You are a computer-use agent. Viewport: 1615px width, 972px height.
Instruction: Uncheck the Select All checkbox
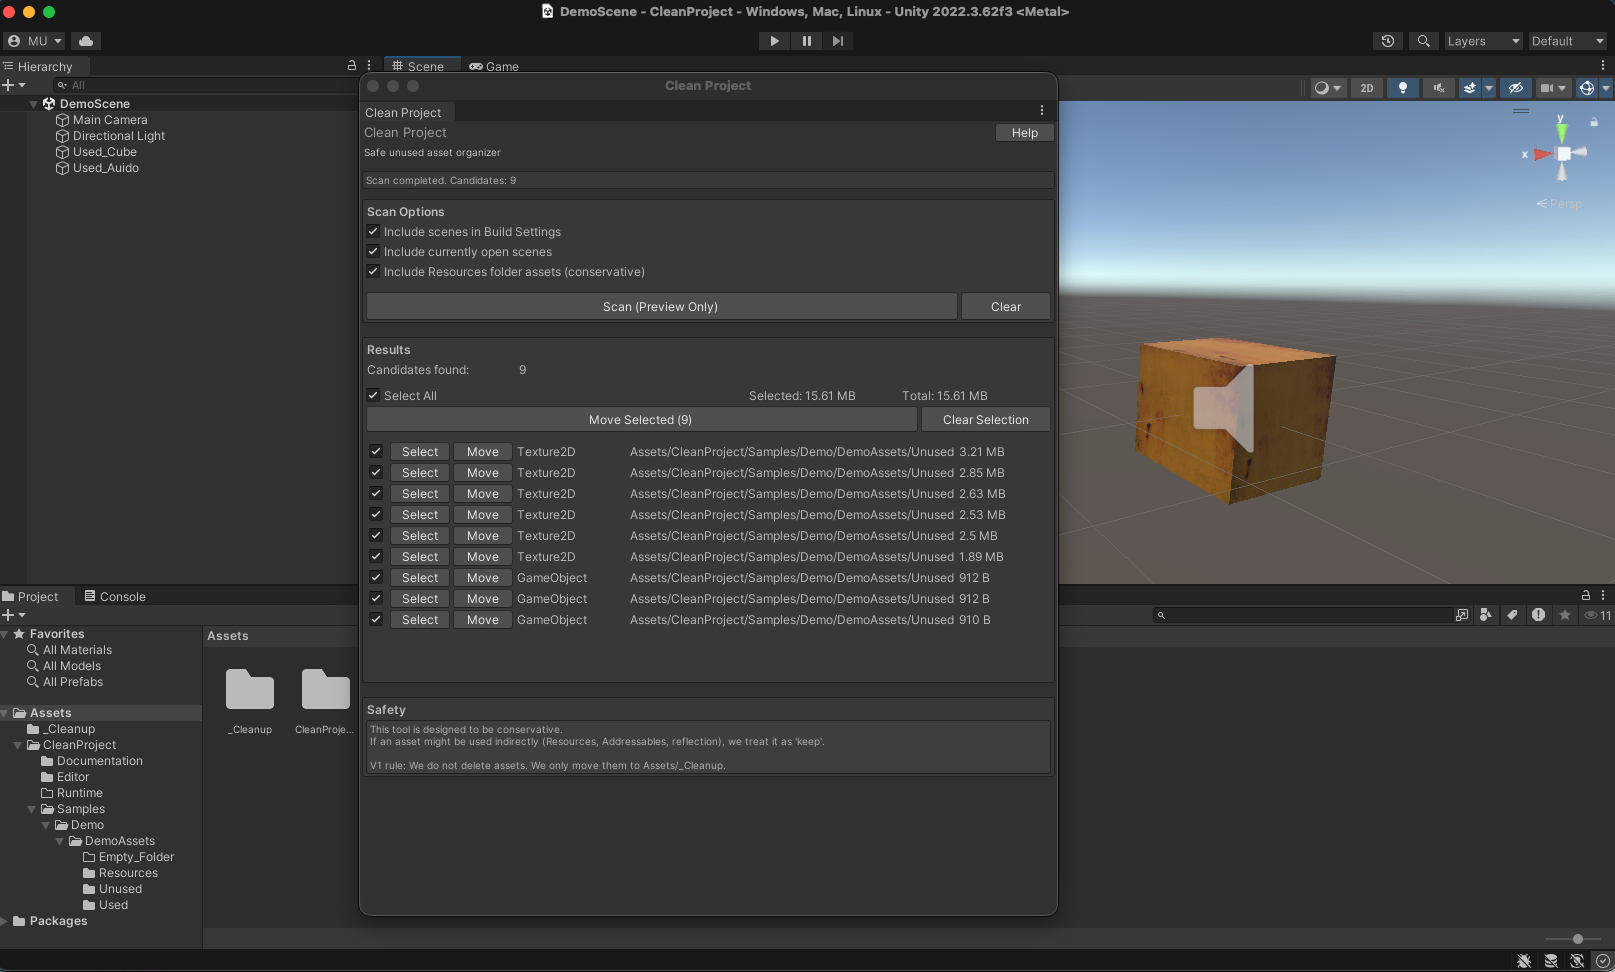[373, 395]
